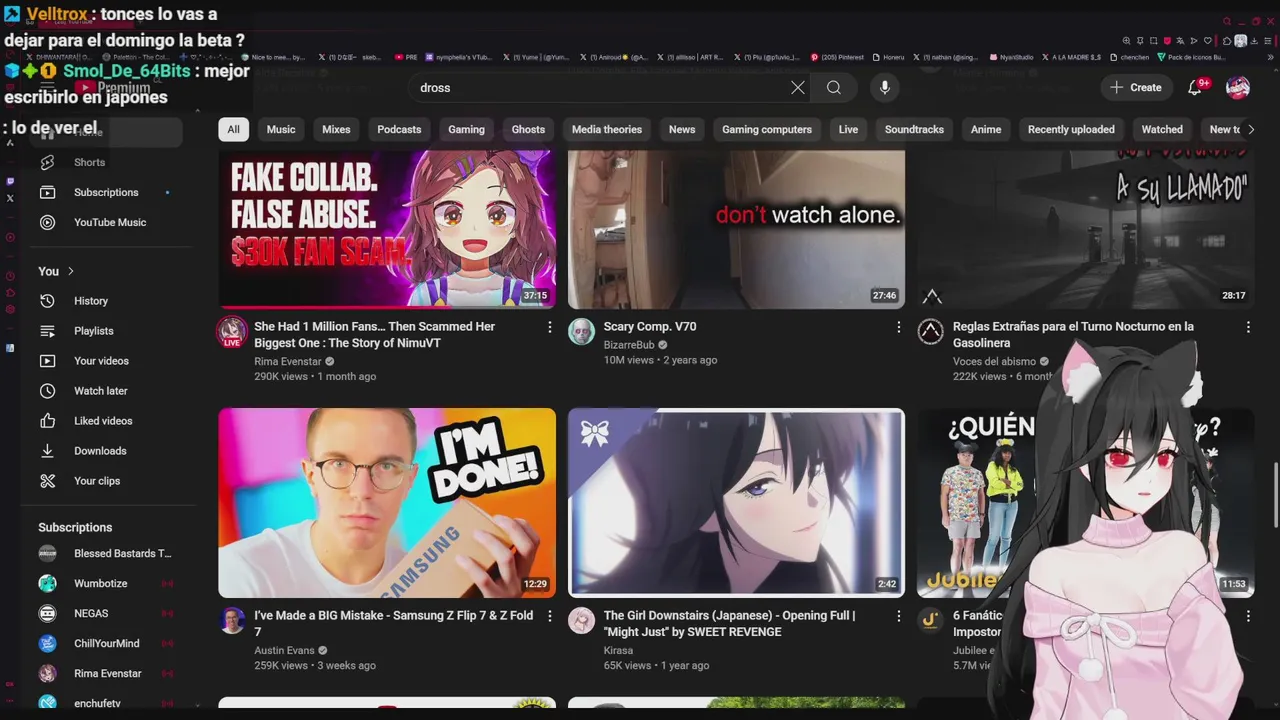Open options menu for Scary Comp. V70
Viewport: 1280px width, 720px height.
(898, 327)
